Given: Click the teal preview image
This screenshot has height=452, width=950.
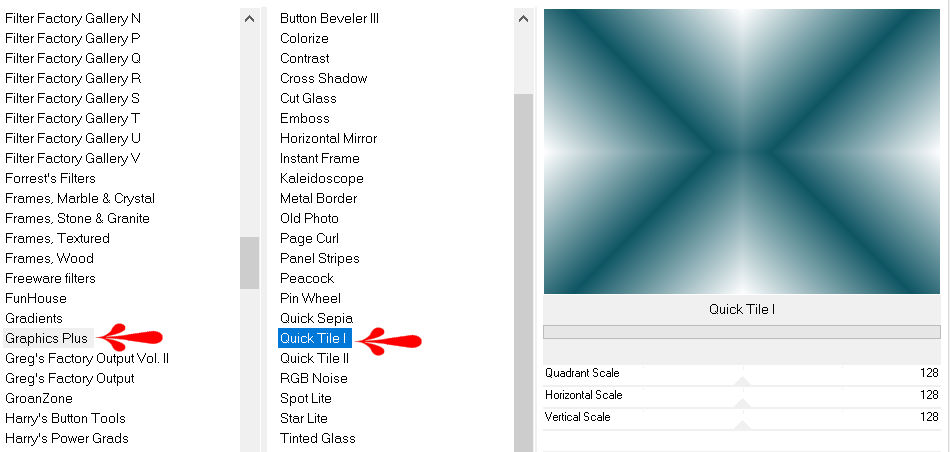Looking at the screenshot, I should pyautogui.click(x=742, y=151).
